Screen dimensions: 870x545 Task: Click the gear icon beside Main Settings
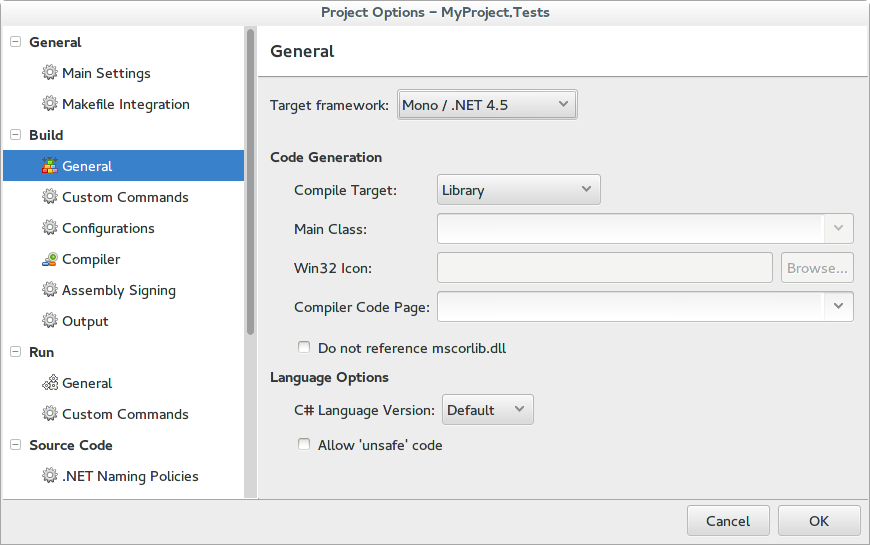(50, 73)
